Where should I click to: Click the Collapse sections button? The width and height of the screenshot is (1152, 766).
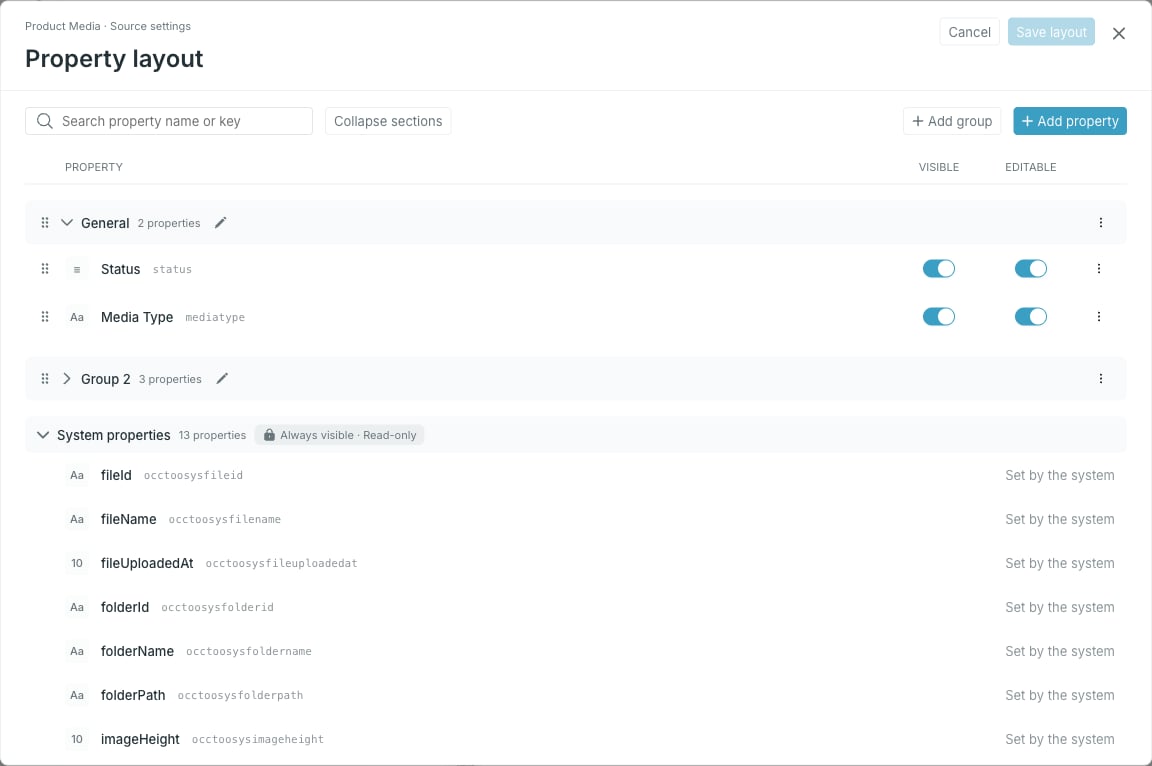[388, 121]
